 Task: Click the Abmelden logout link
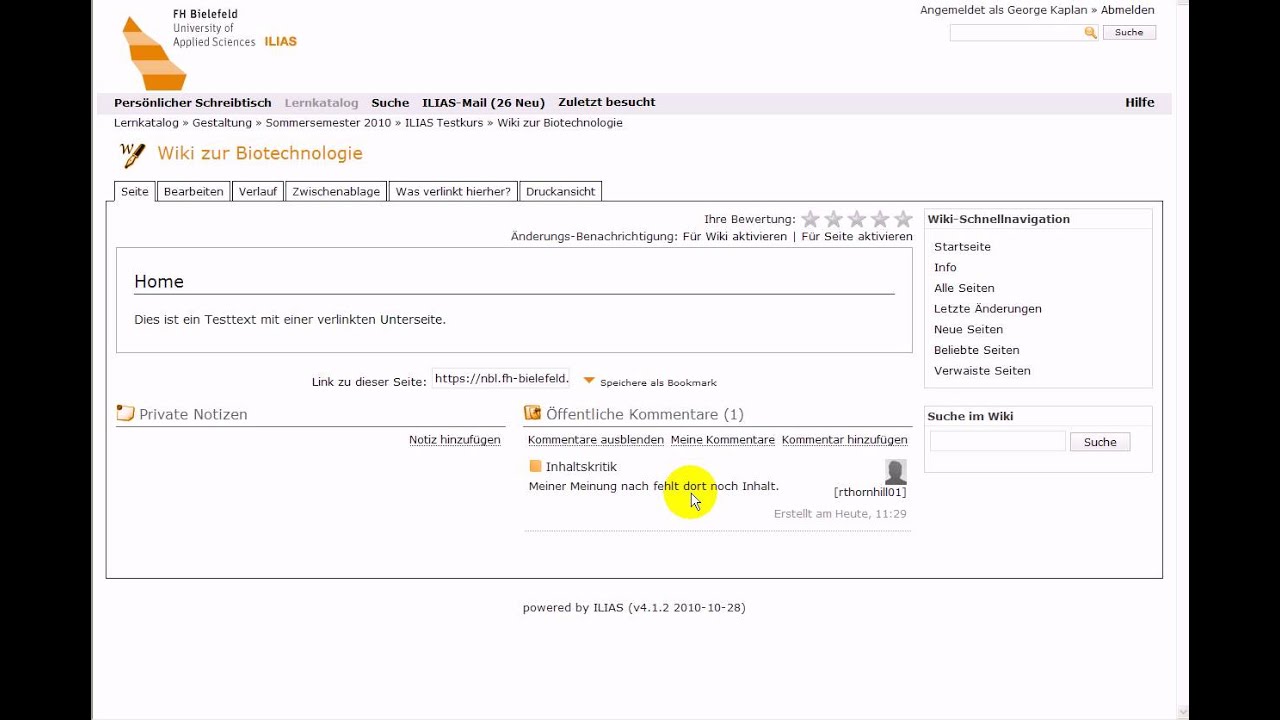pos(1128,10)
